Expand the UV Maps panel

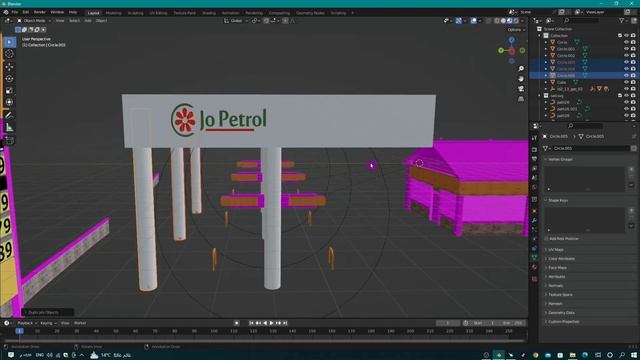click(x=556, y=249)
